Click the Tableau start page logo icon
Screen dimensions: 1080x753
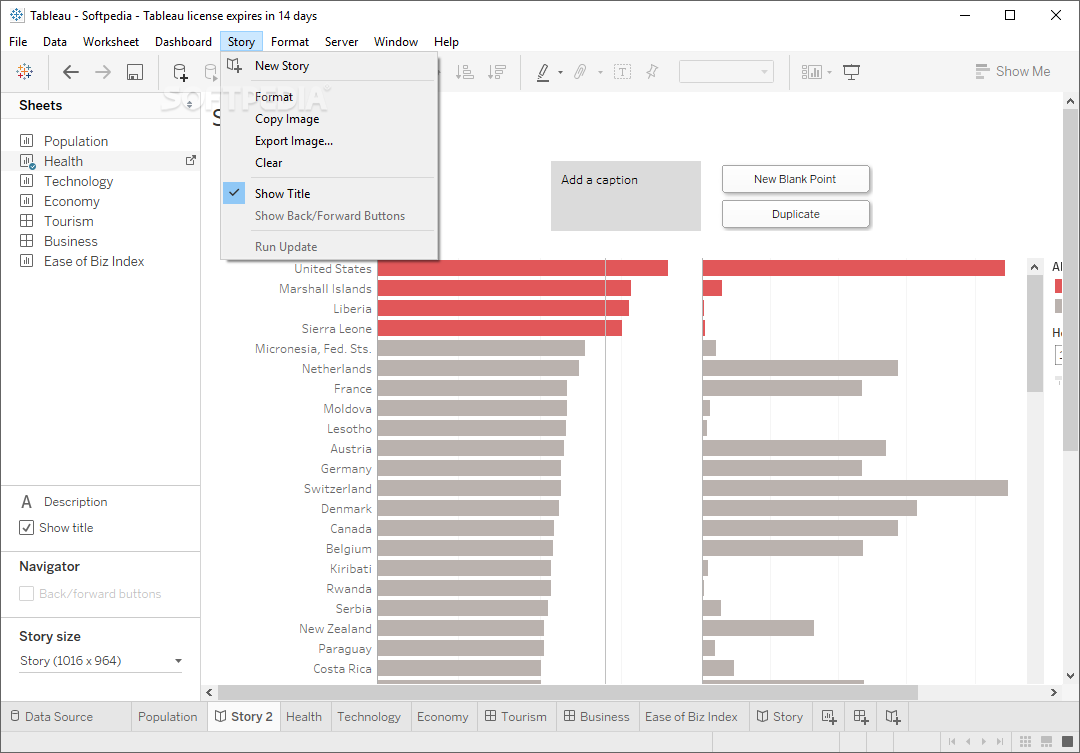[25, 72]
